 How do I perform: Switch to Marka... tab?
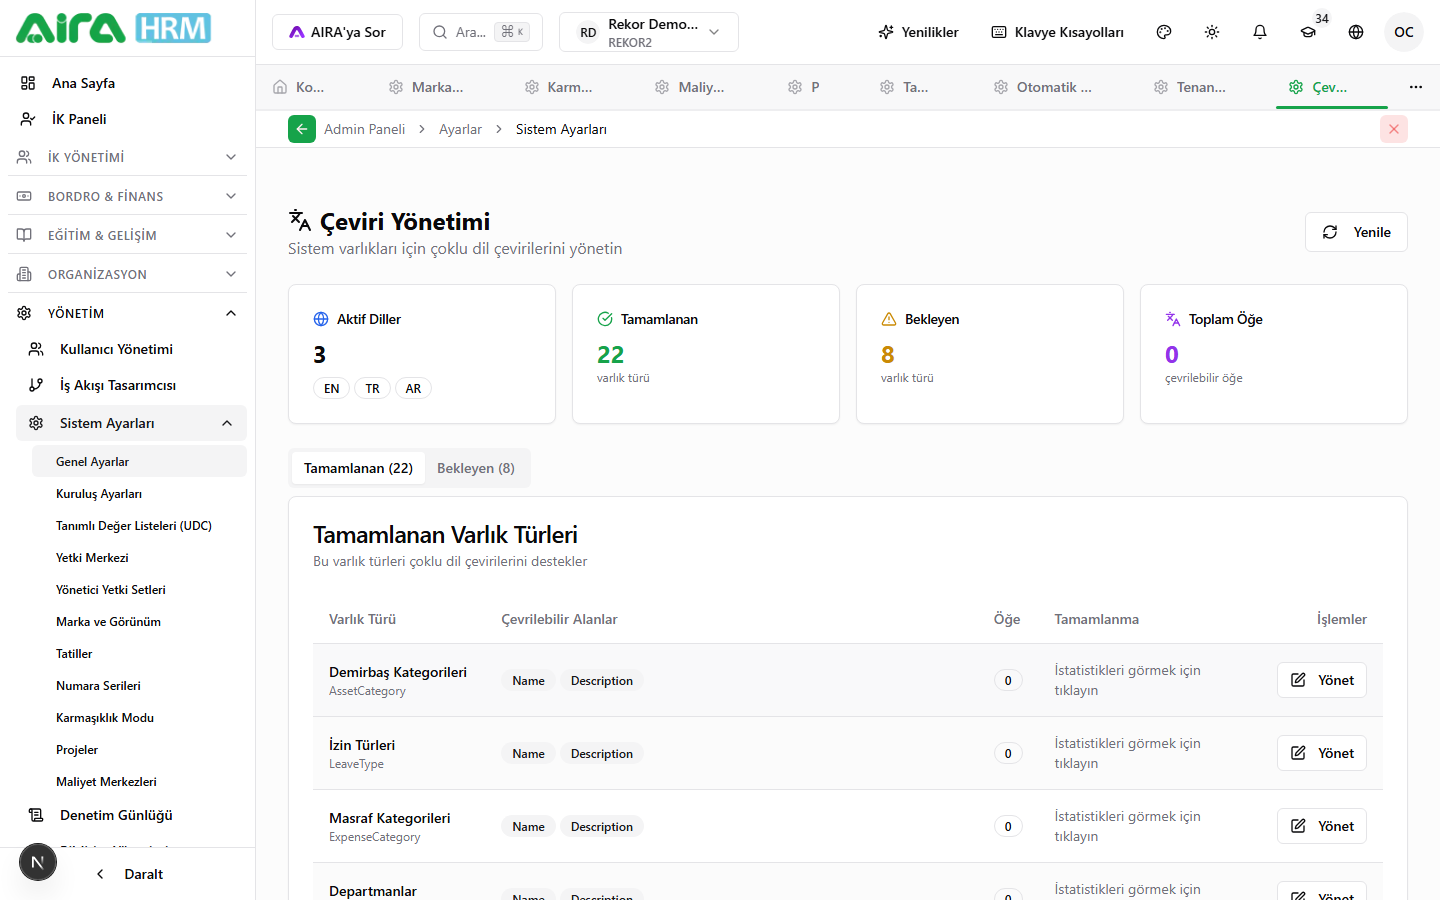(426, 87)
